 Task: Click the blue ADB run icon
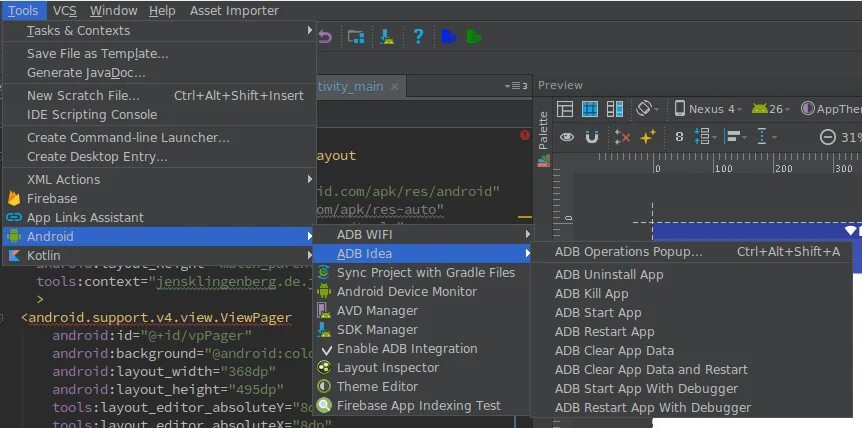(449, 37)
